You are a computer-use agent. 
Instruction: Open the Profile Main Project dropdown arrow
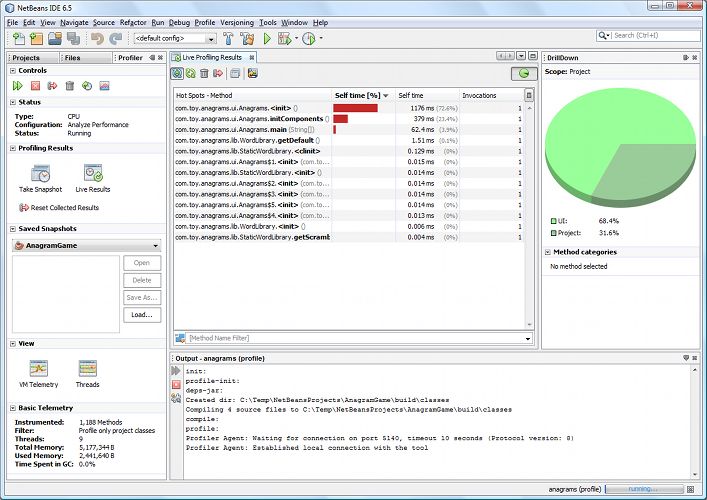click(x=321, y=39)
